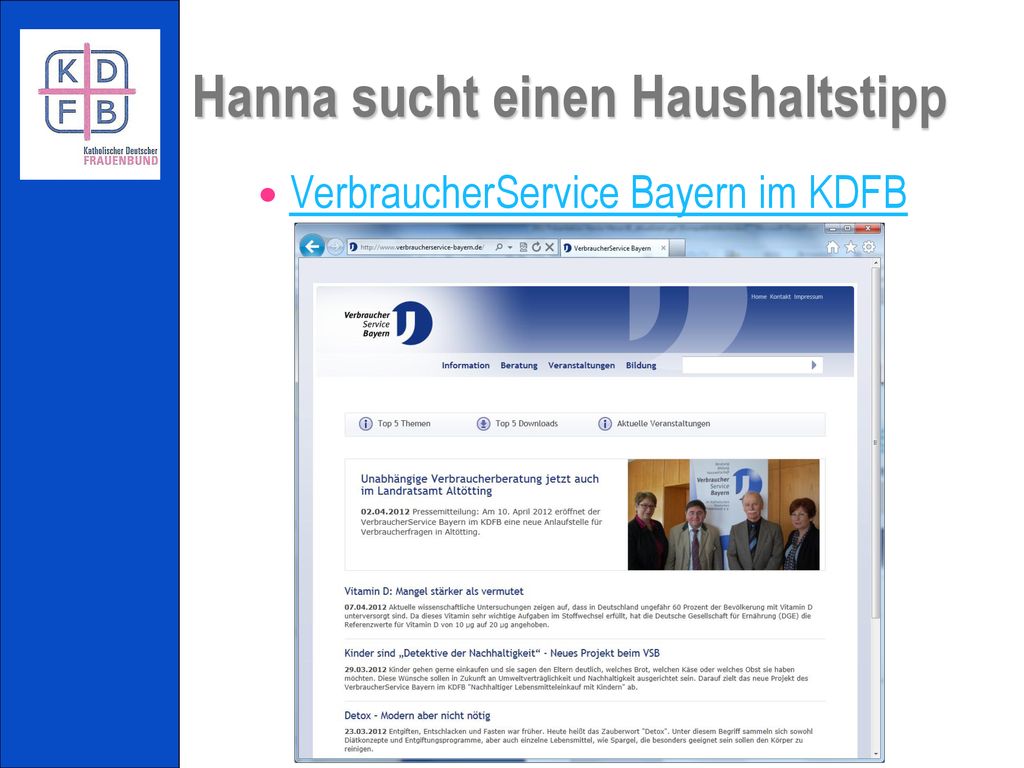Open Aktuelle Veranstaltungen
The height and width of the screenshot is (768, 1024).
tap(663, 424)
